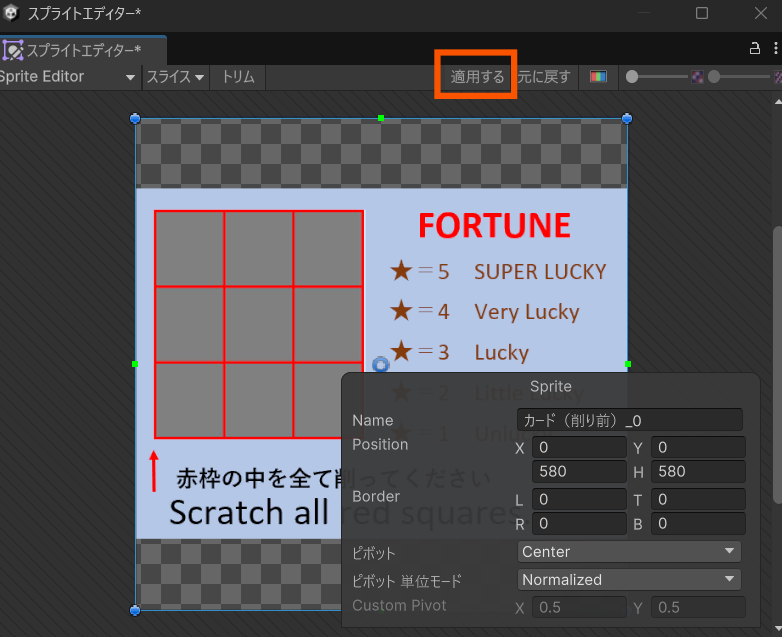The width and height of the screenshot is (782, 637).
Task: Open the Sprite Editor mode dropdown
Action: tap(68, 77)
